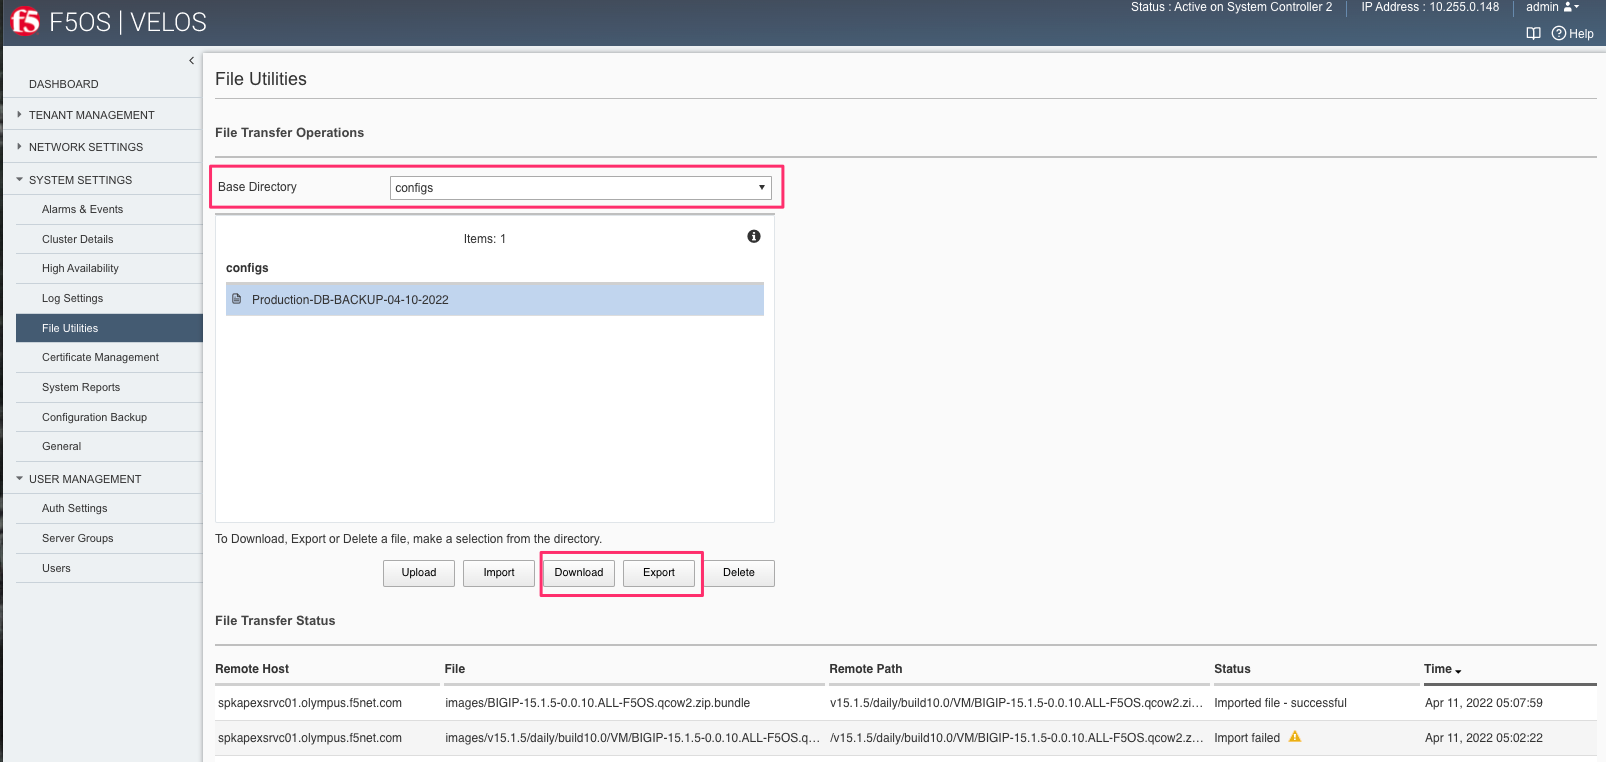Viewport: 1606px width, 762px height.
Task: Click 'Apr 11, 2022 05:02:22' time cell
Action: click(x=1484, y=738)
